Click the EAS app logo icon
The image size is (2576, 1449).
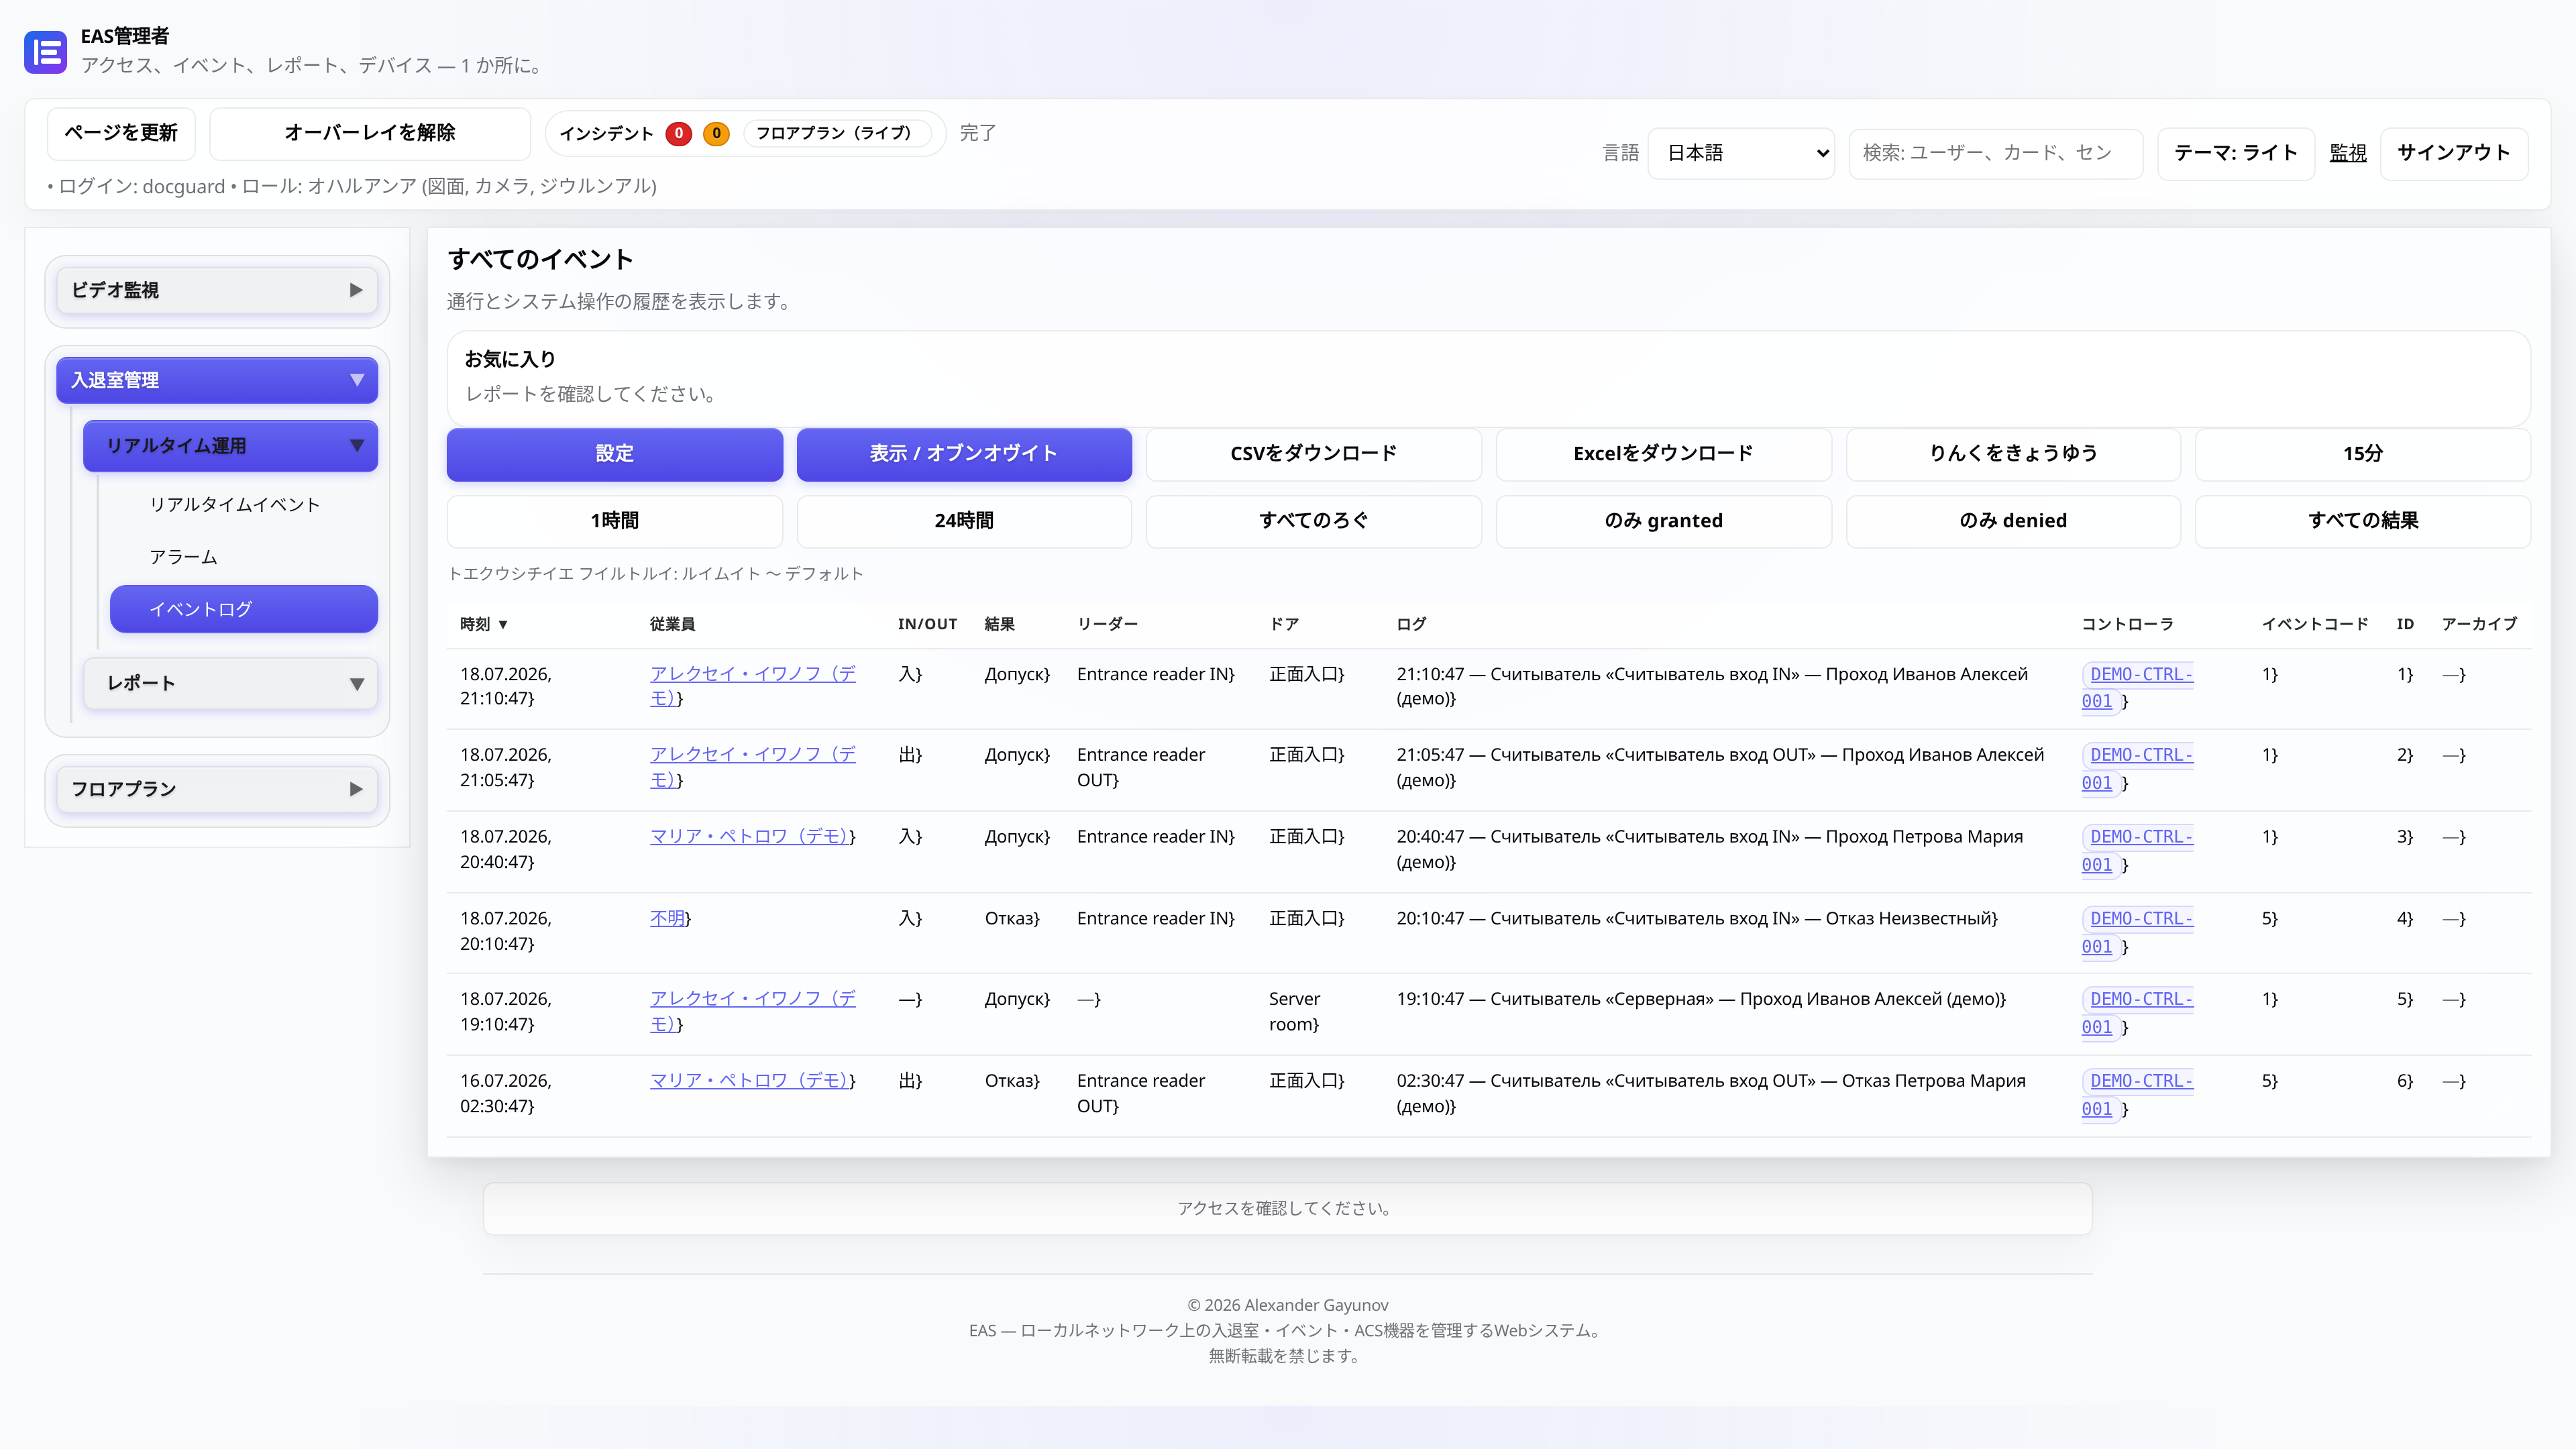45,51
